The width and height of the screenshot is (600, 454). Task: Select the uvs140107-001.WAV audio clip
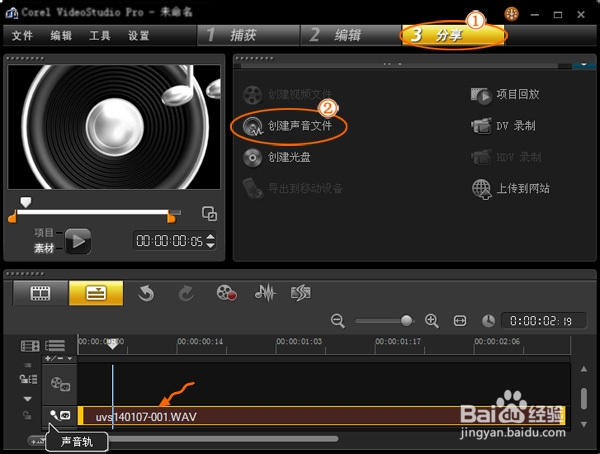point(321,416)
